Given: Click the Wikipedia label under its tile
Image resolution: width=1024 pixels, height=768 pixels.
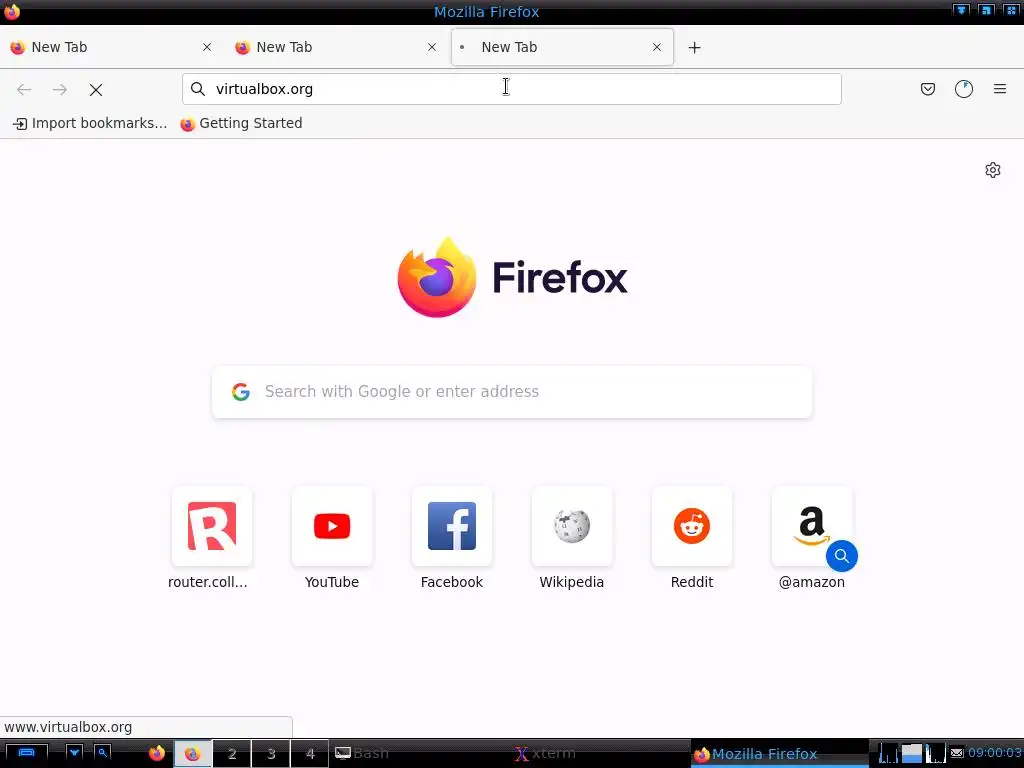Looking at the screenshot, I should point(571,582).
